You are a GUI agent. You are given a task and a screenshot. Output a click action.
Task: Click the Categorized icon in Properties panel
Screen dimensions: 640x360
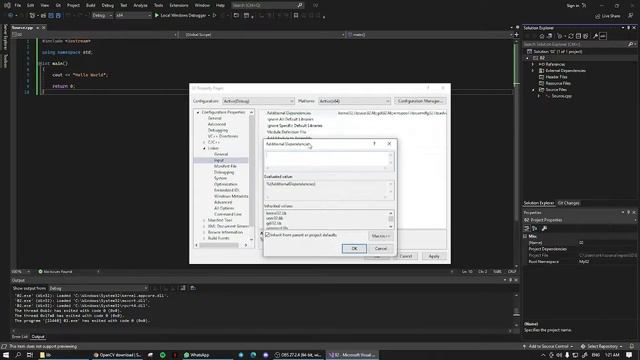click(527, 228)
